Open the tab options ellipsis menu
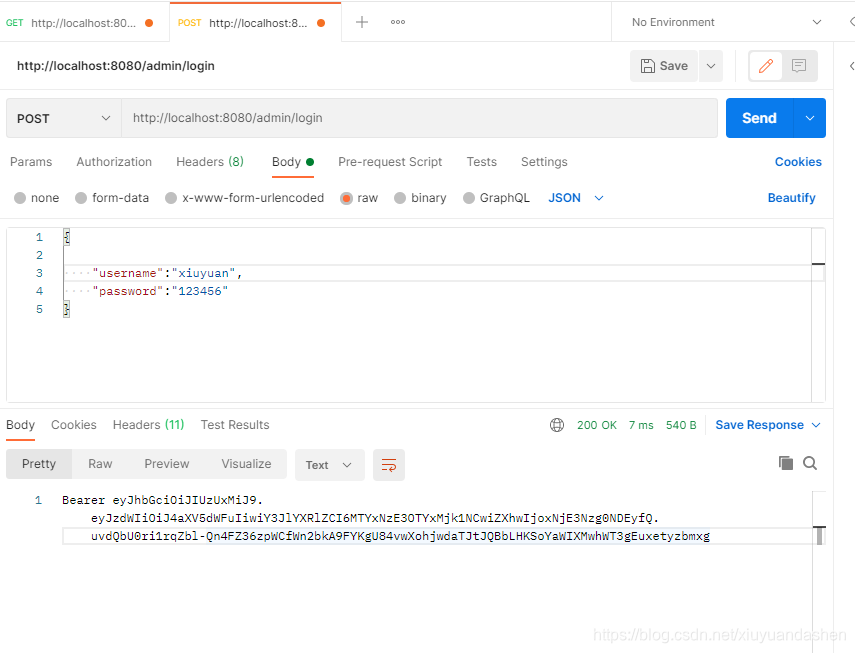Screen dimensions: 855x653 pyautogui.click(x=398, y=22)
